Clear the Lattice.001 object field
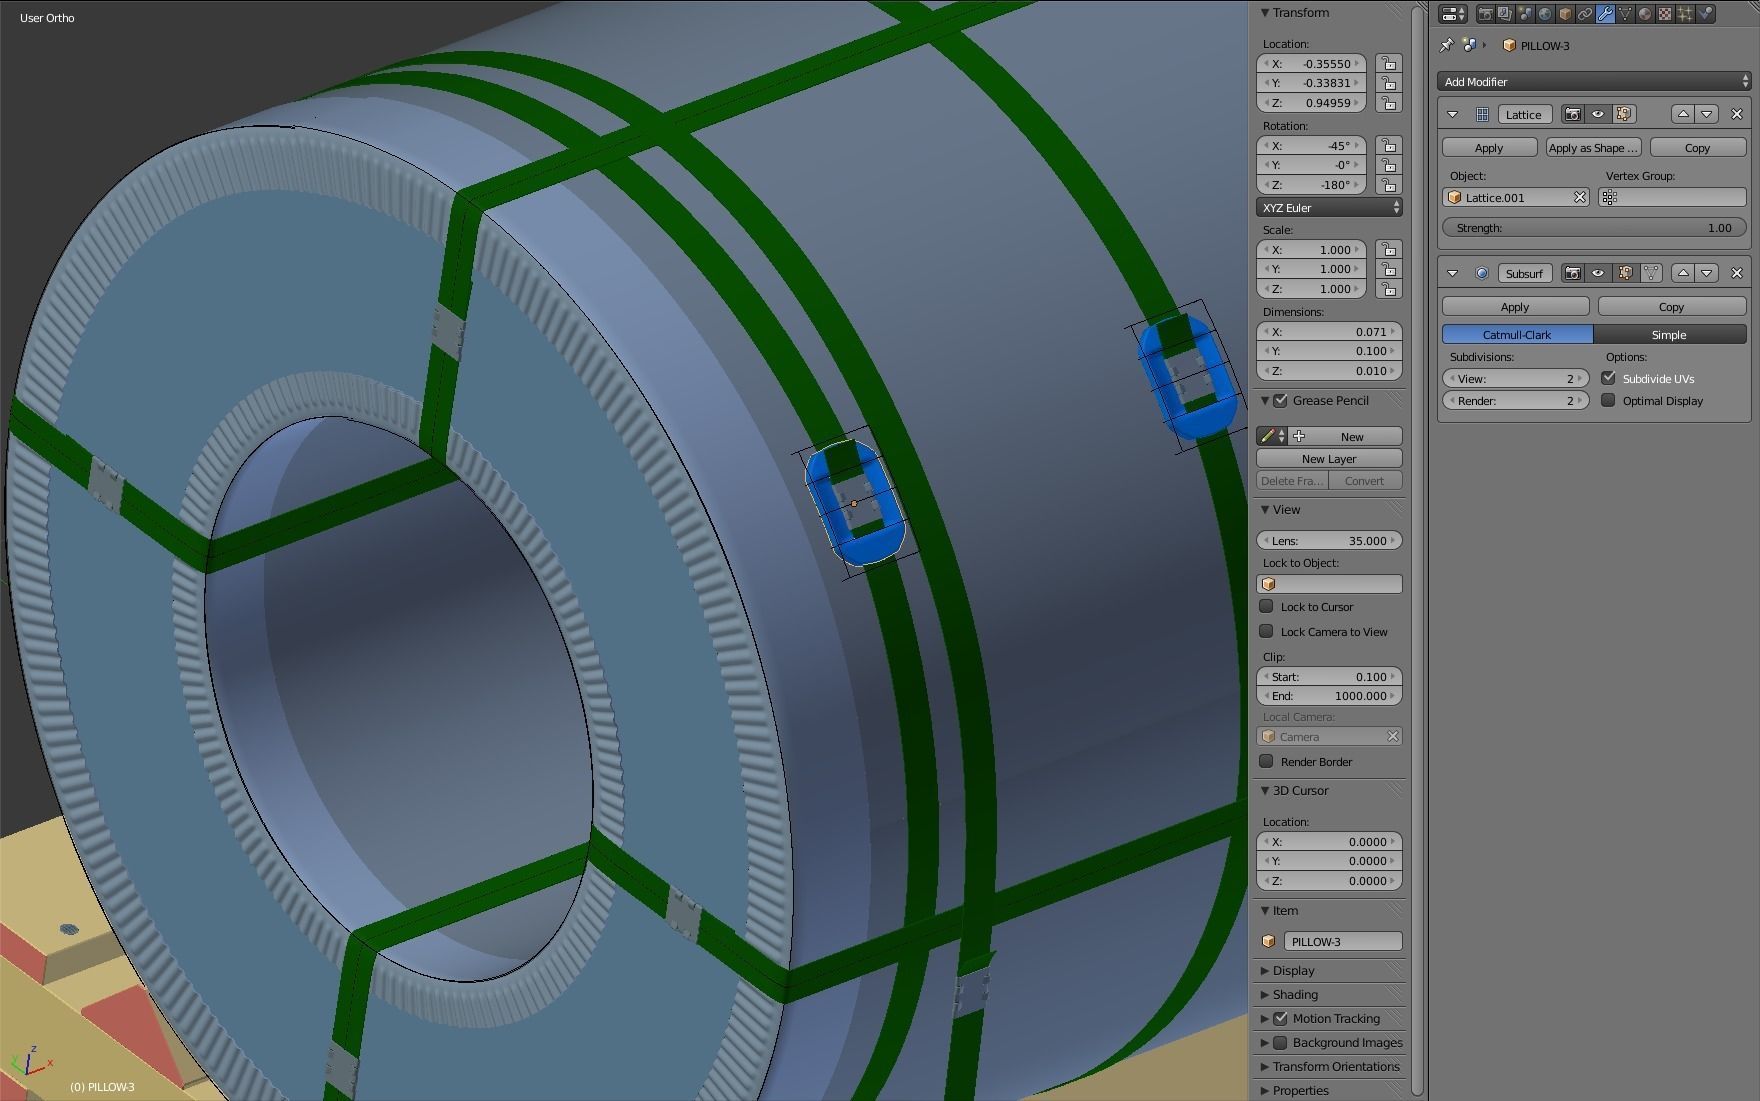 (1580, 197)
